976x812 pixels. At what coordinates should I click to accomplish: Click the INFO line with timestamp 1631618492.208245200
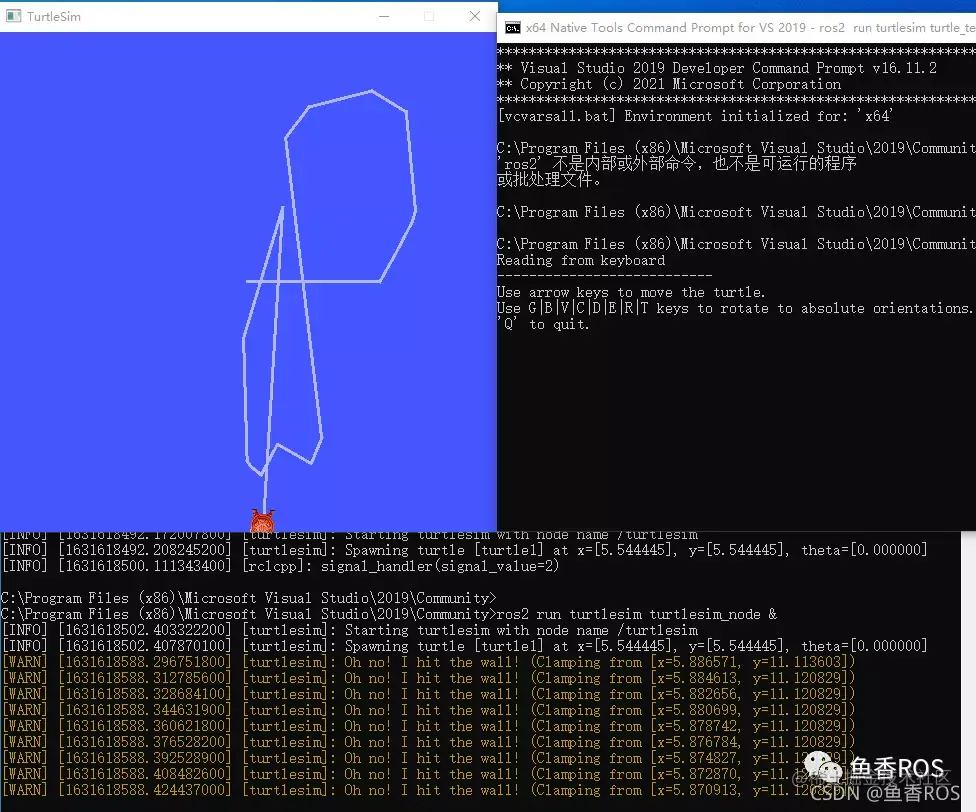tap(464, 550)
